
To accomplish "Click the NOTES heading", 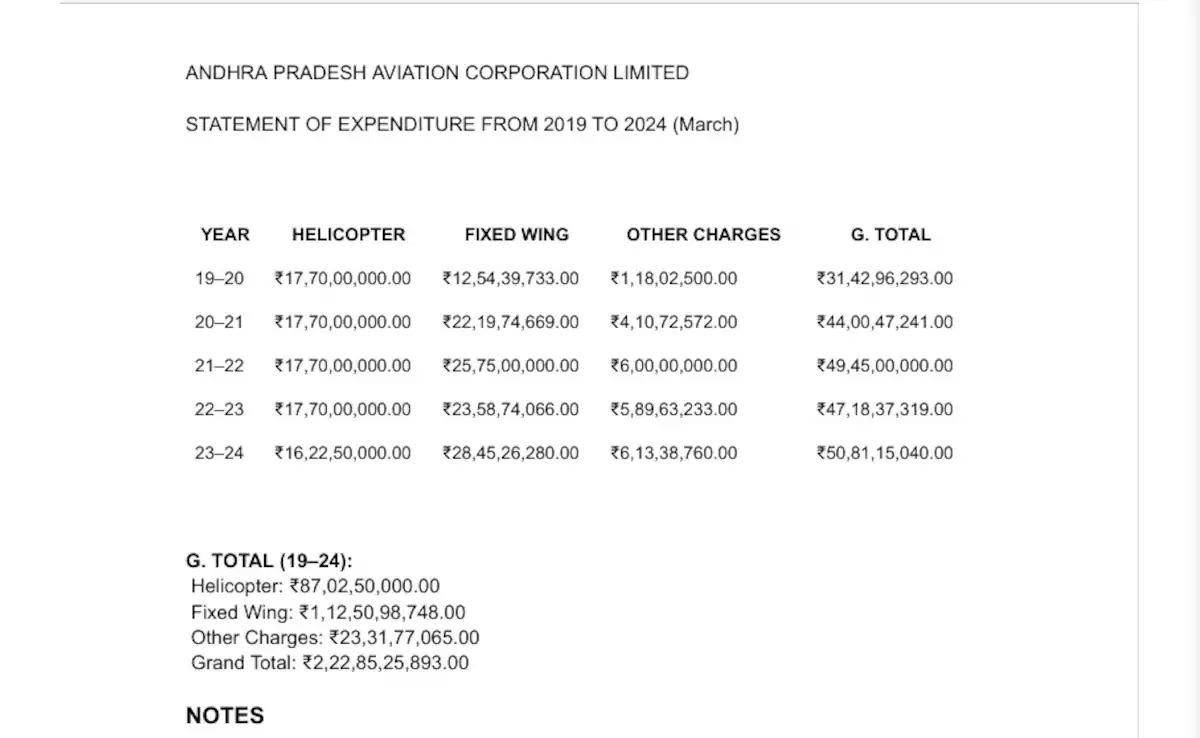I will (x=225, y=715).
